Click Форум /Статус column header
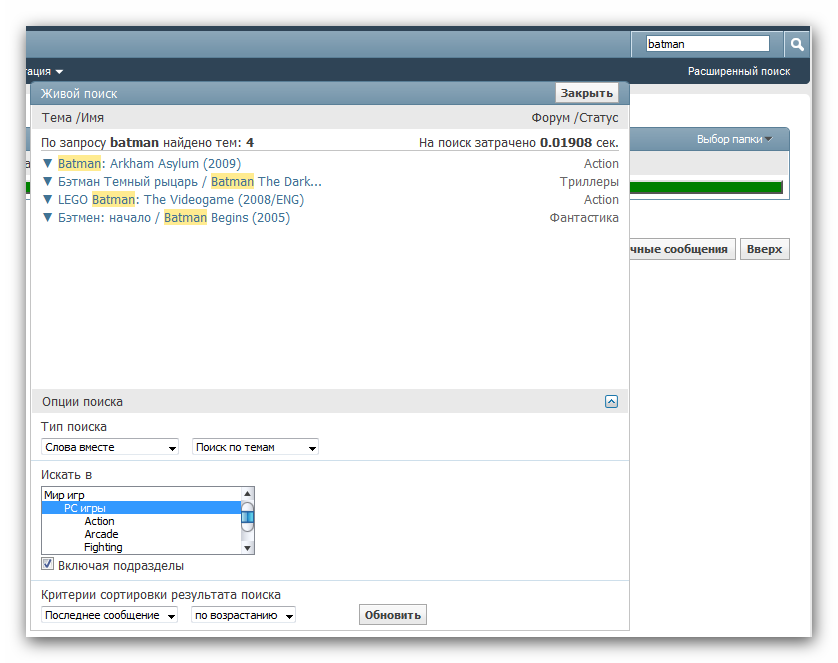Image resolution: width=838 pixels, height=663 pixels. pyautogui.click(x=575, y=118)
